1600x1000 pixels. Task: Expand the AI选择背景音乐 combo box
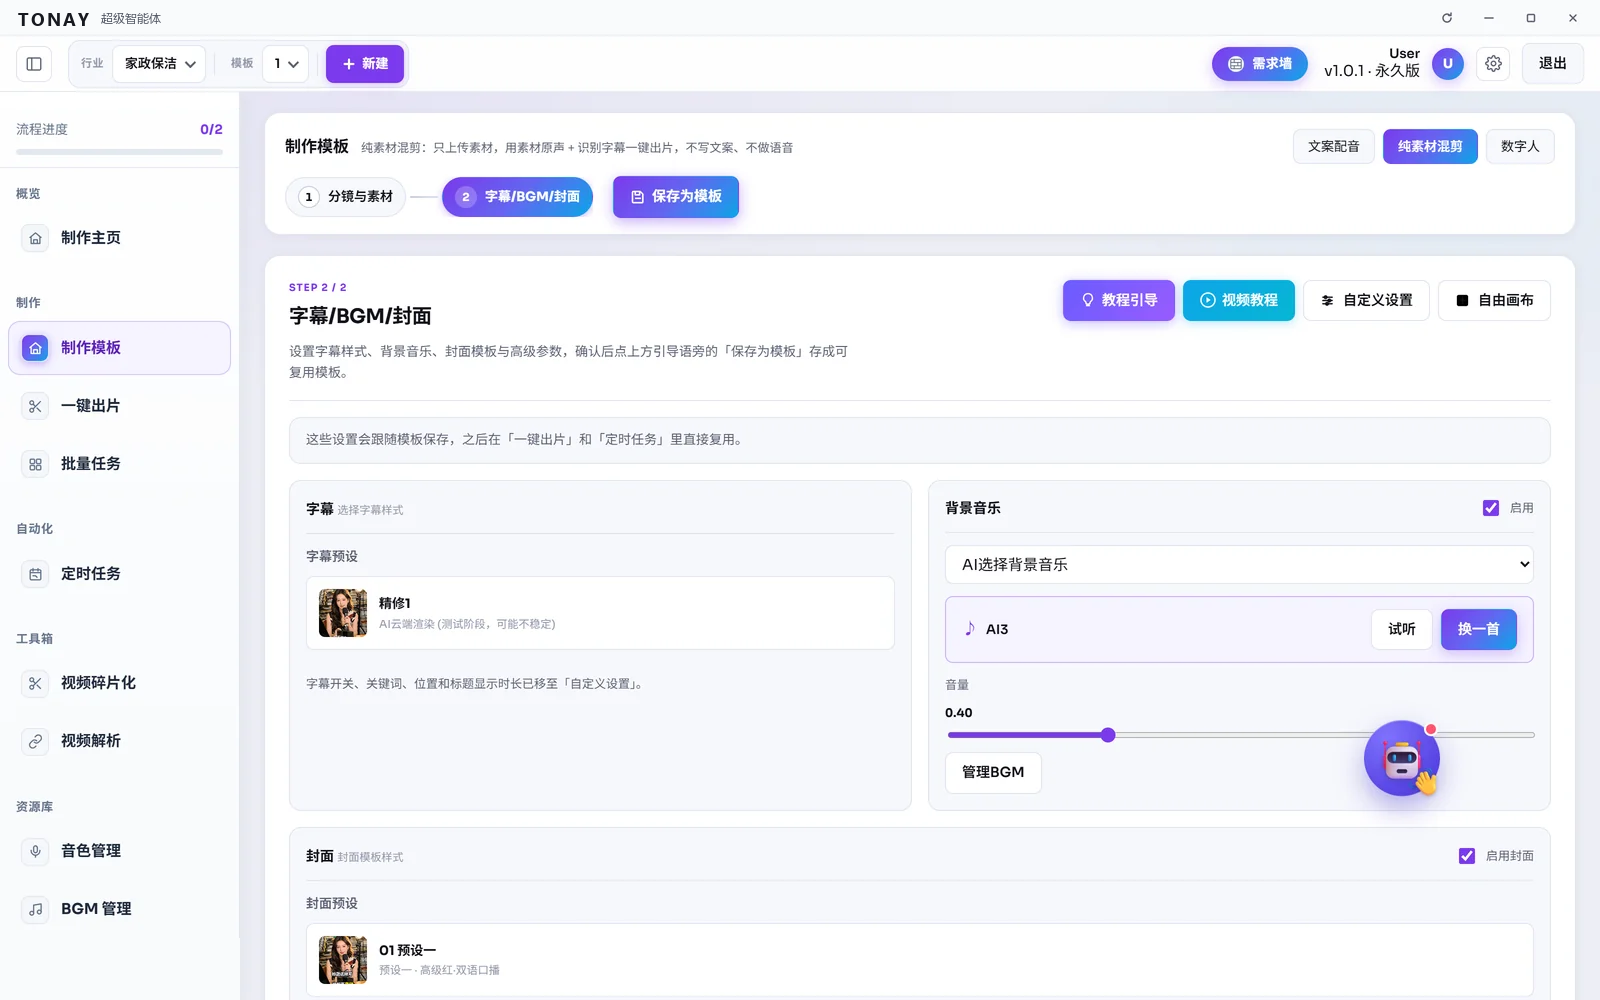coord(1239,565)
